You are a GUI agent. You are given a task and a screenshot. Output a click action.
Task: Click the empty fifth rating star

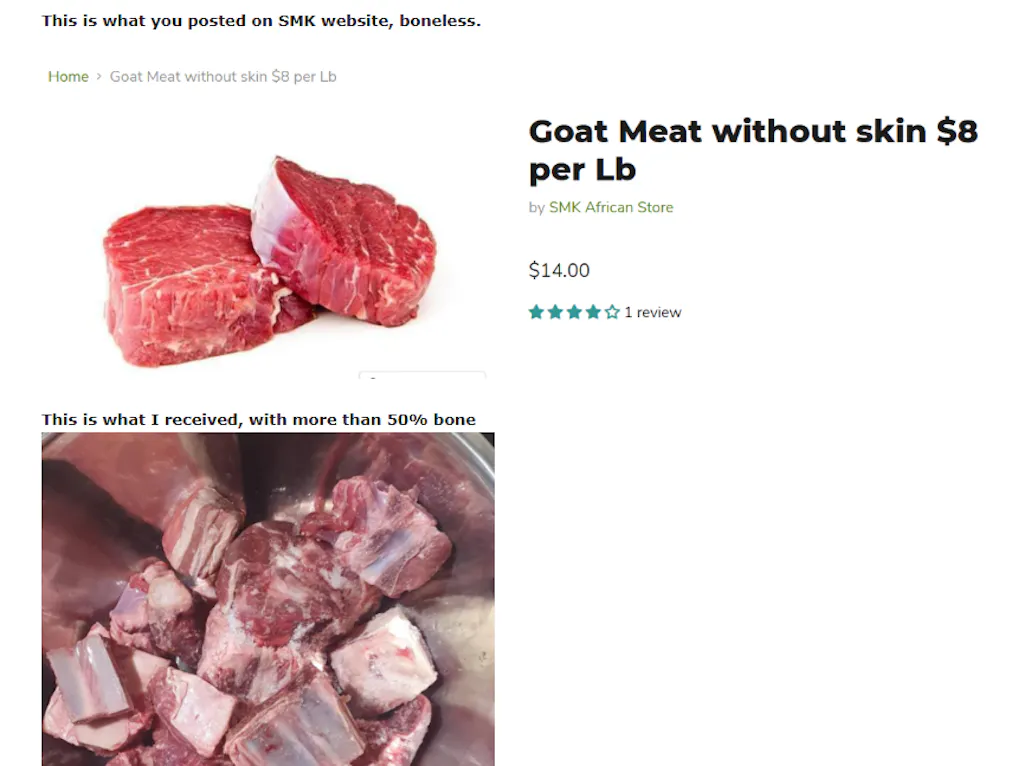(612, 313)
